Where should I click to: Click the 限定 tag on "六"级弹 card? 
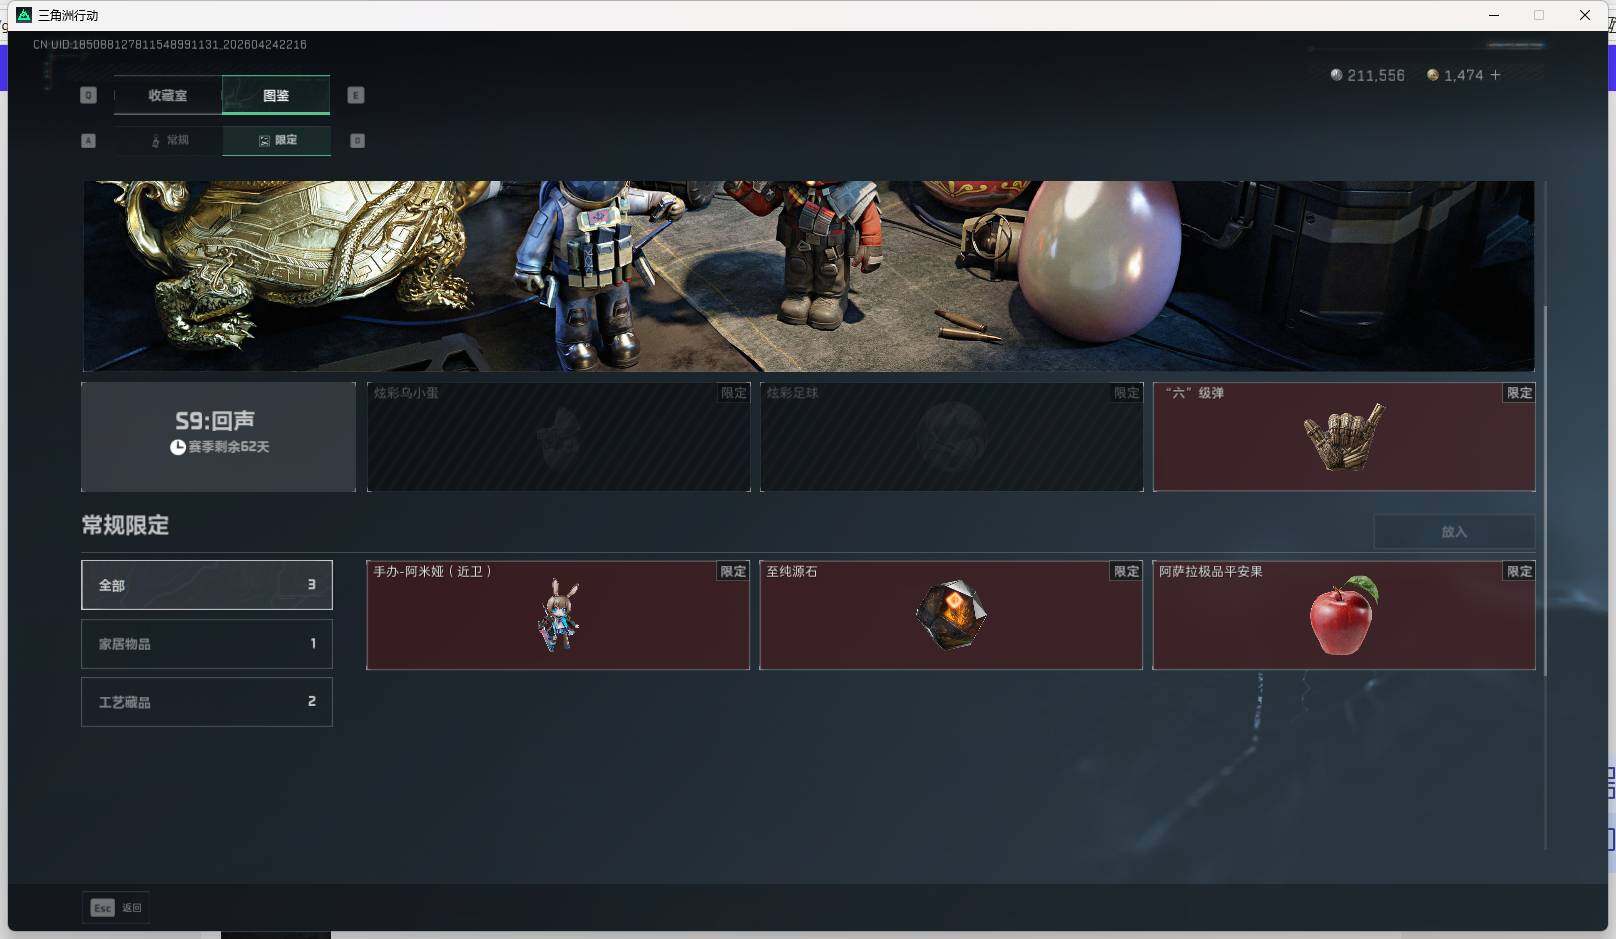click(x=1520, y=393)
